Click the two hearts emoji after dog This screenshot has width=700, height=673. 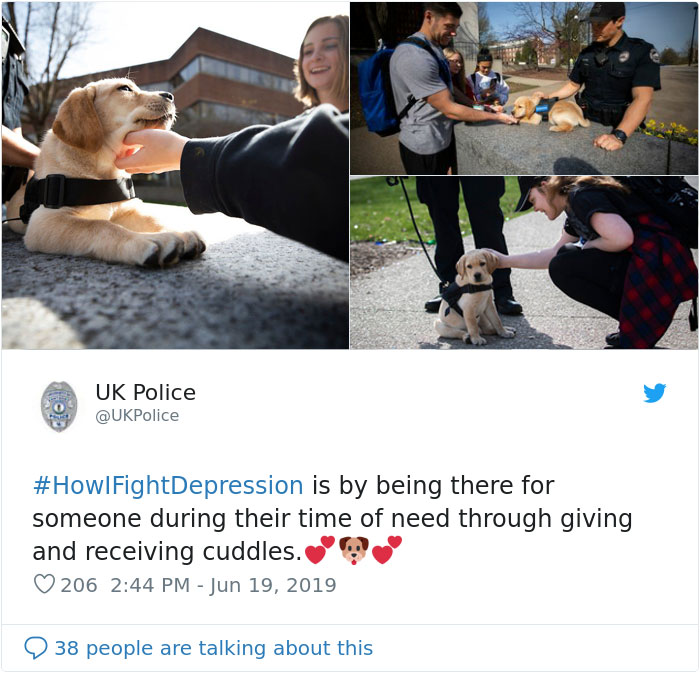(x=387, y=550)
